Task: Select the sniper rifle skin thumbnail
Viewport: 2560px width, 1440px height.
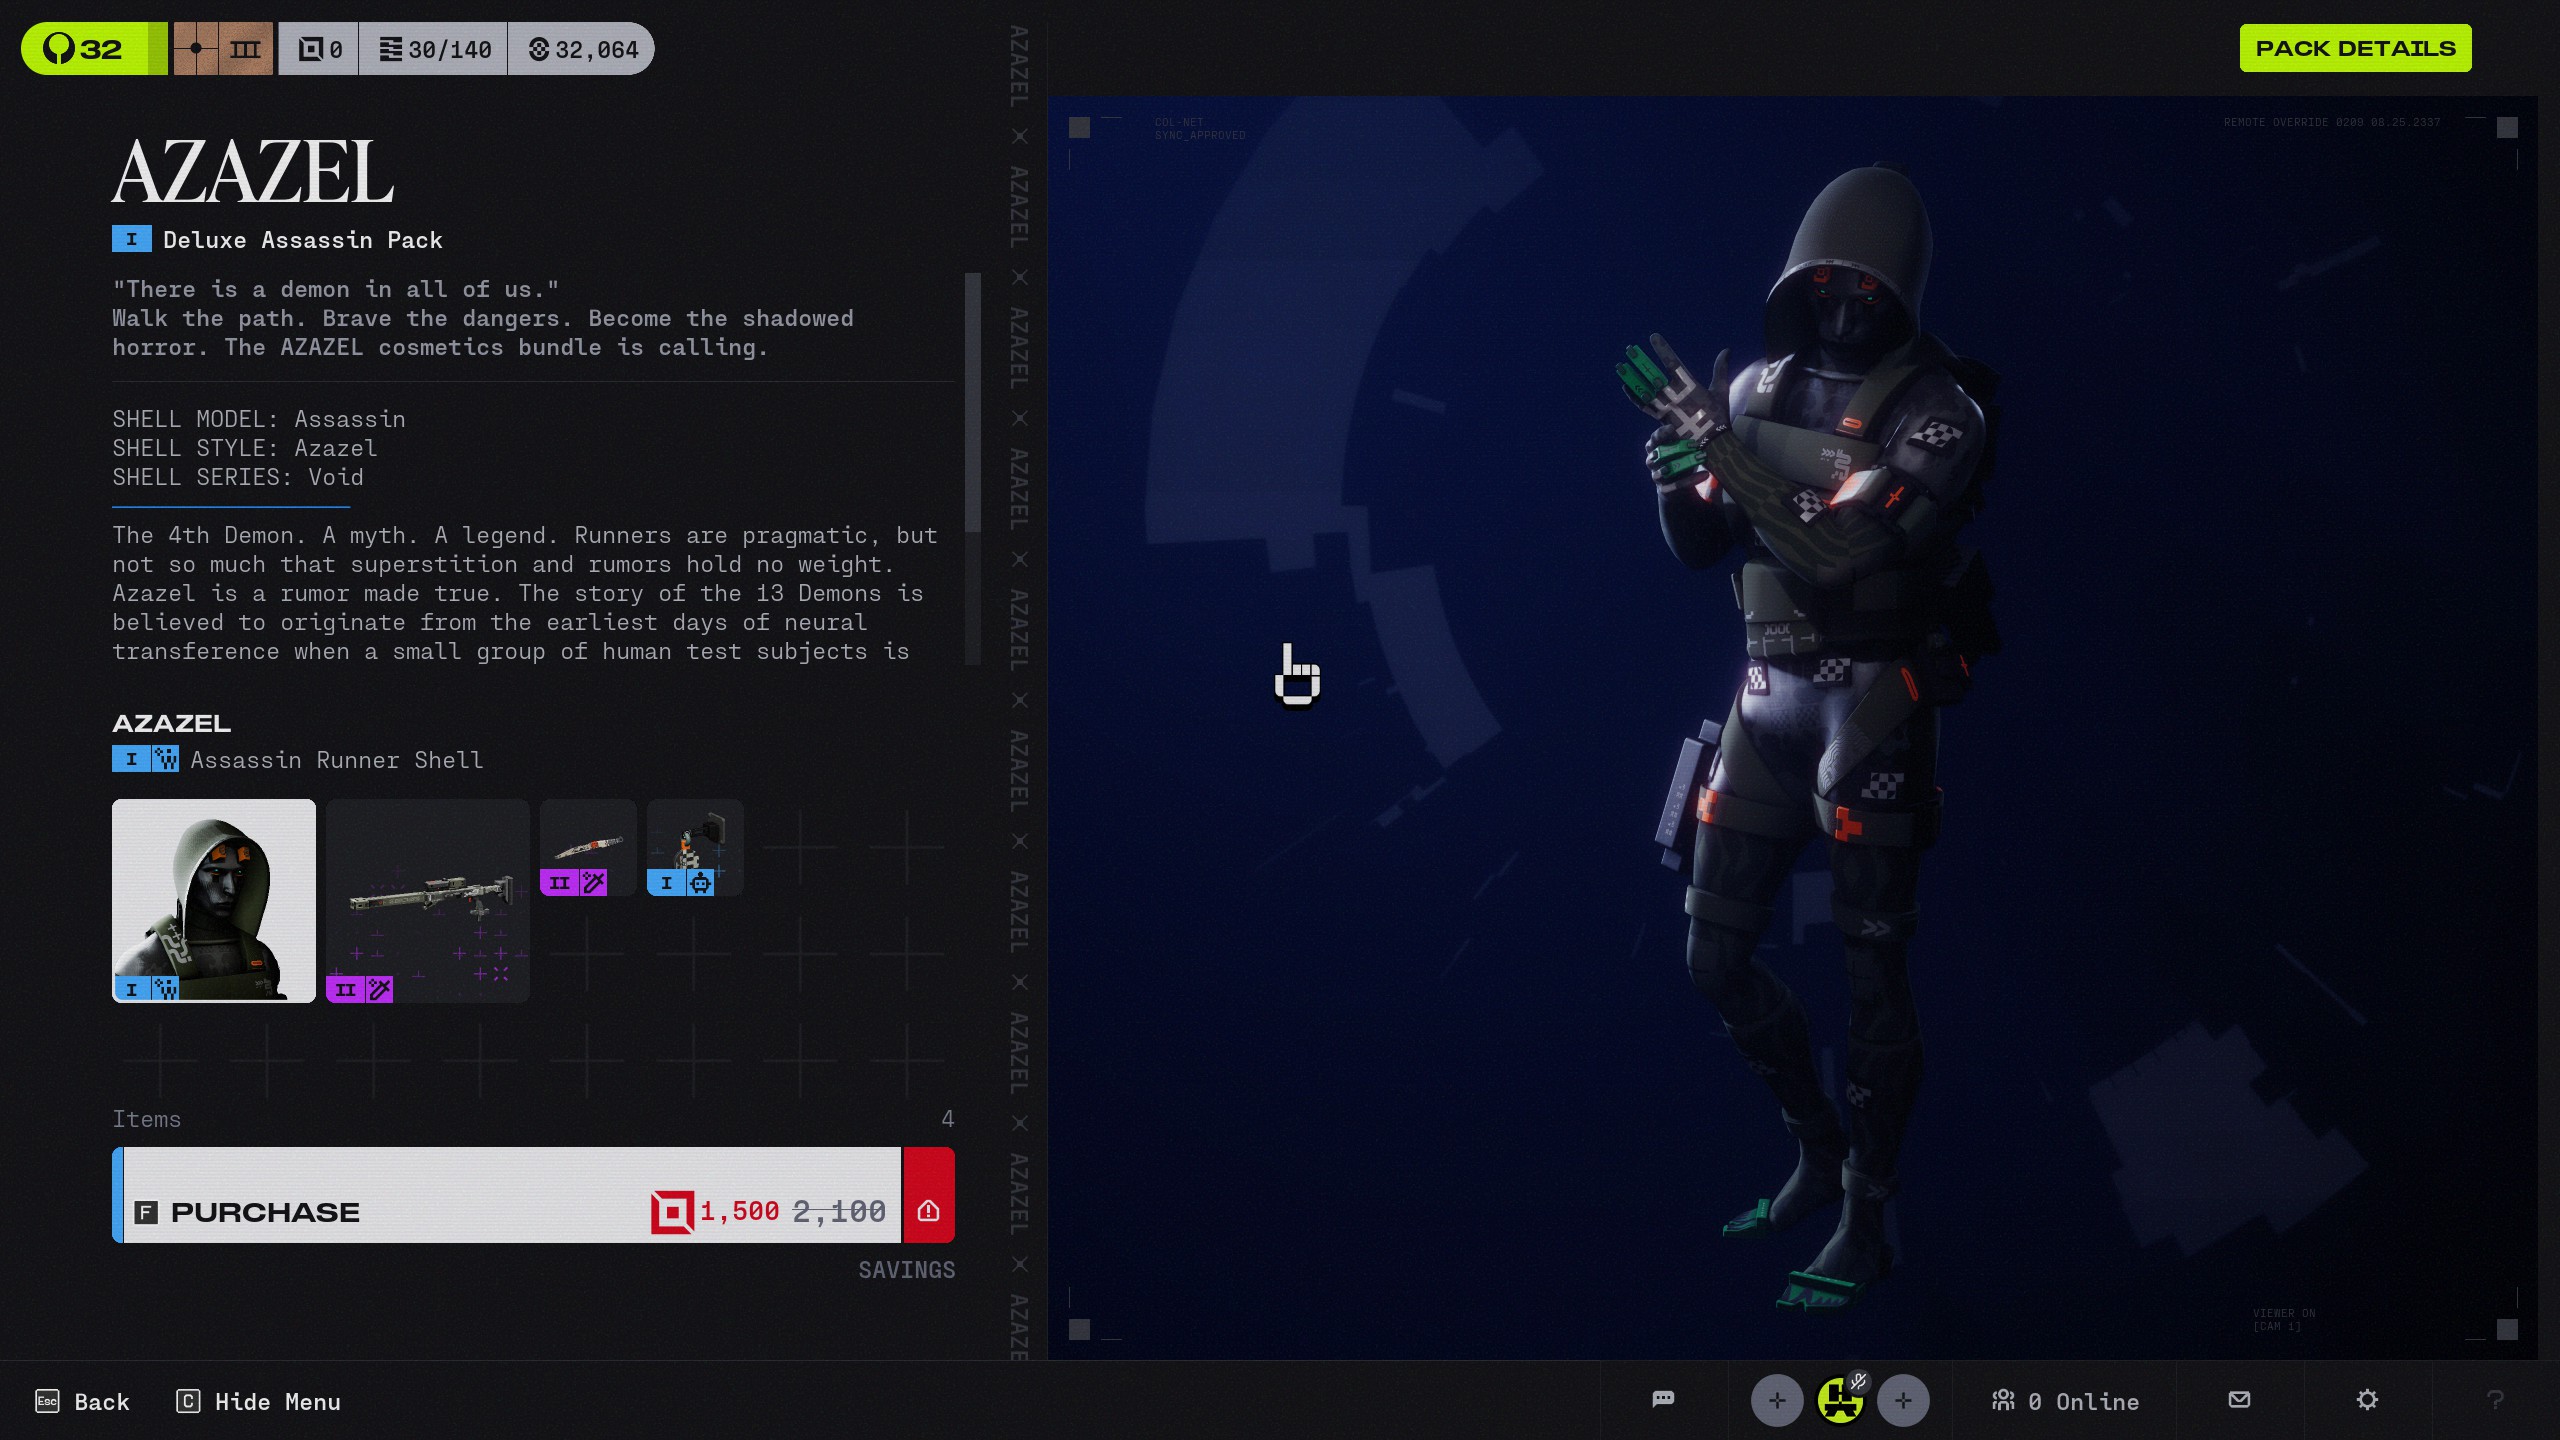Action: 428,900
